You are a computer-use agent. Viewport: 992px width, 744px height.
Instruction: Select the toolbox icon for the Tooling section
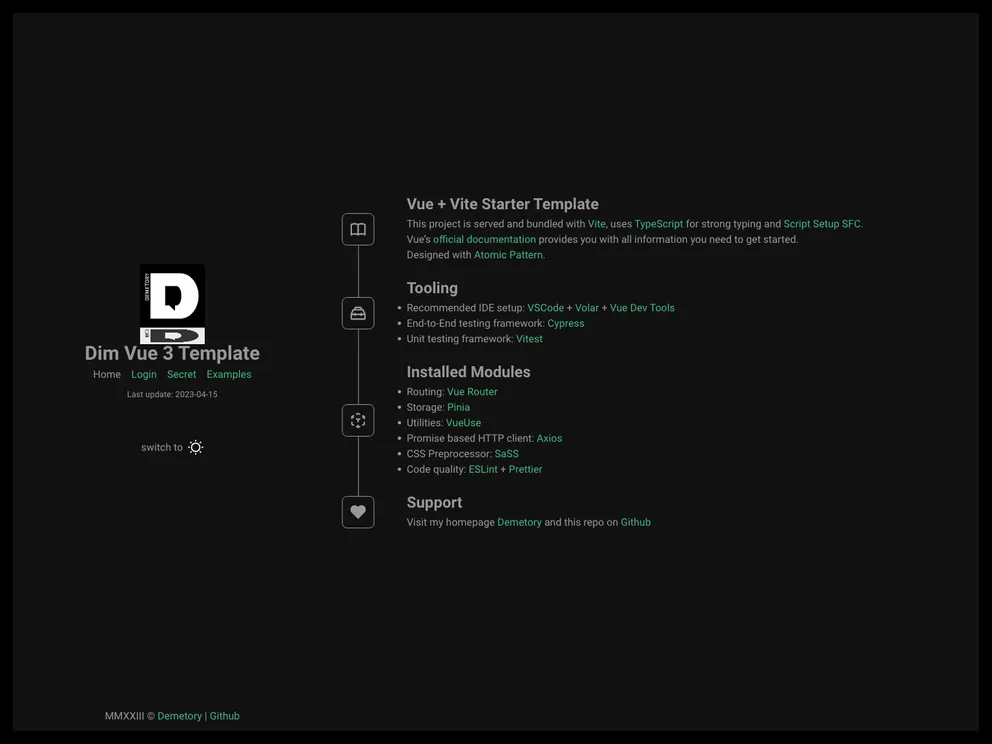358,313
